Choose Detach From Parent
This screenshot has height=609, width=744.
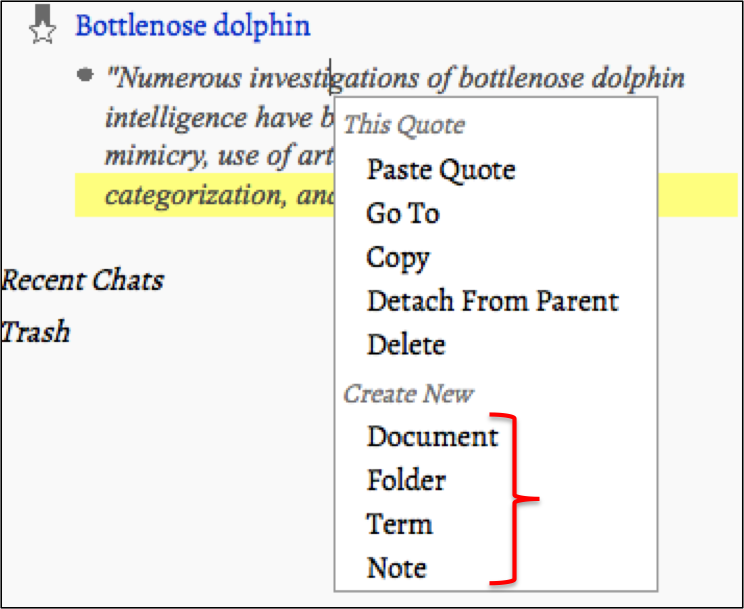pyautogui.click(x=492, y=301)
